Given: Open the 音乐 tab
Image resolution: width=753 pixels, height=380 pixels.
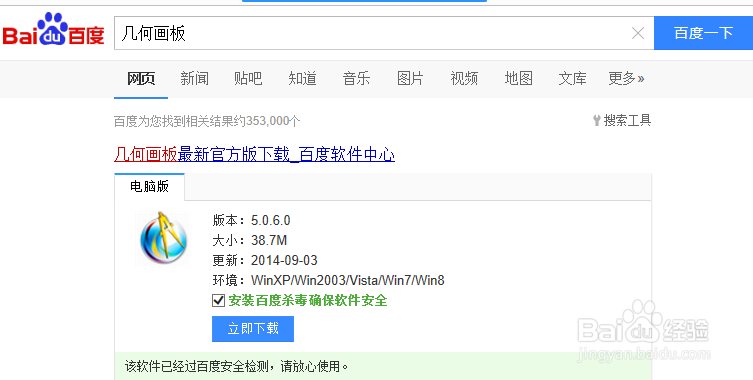Looking at the screenshot, I should pyautogui.click(x=356, y=78).
